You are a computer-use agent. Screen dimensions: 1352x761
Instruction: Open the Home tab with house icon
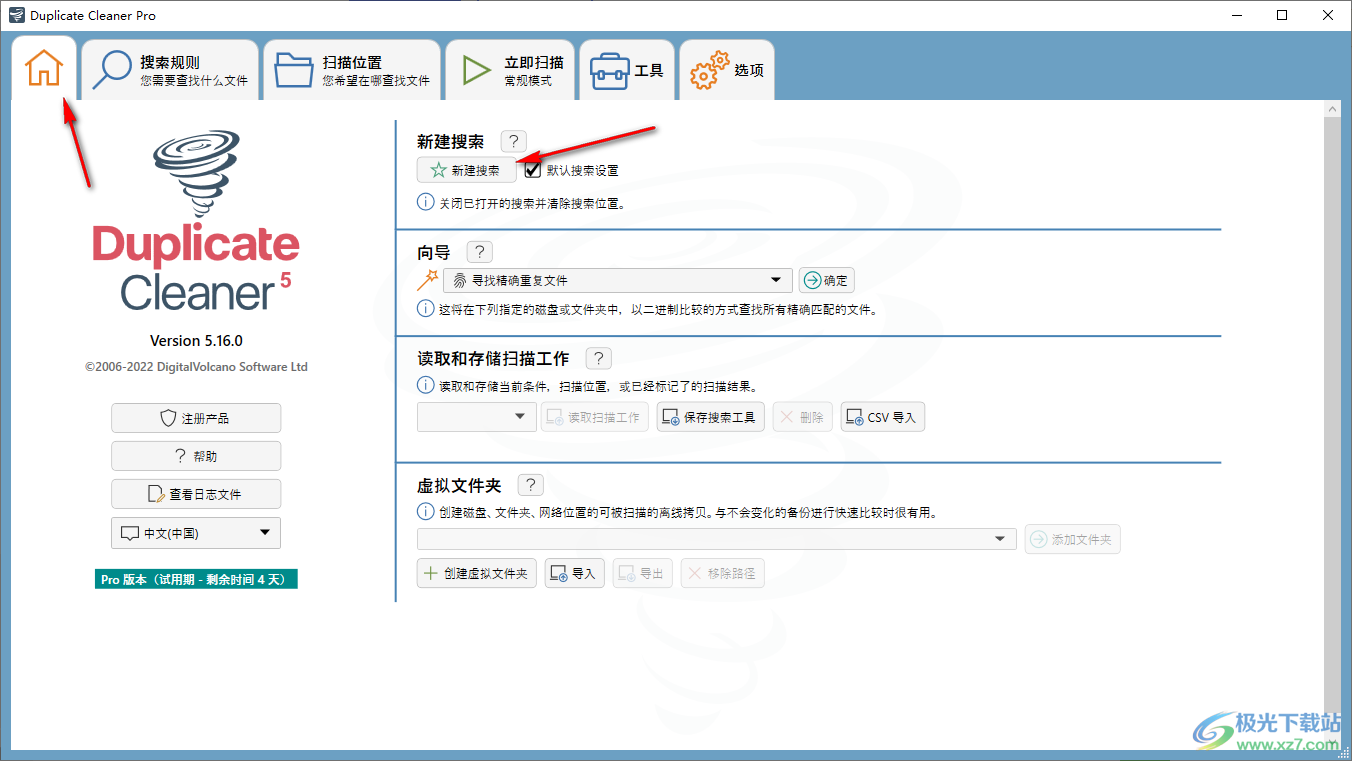[x=44, y=68]
